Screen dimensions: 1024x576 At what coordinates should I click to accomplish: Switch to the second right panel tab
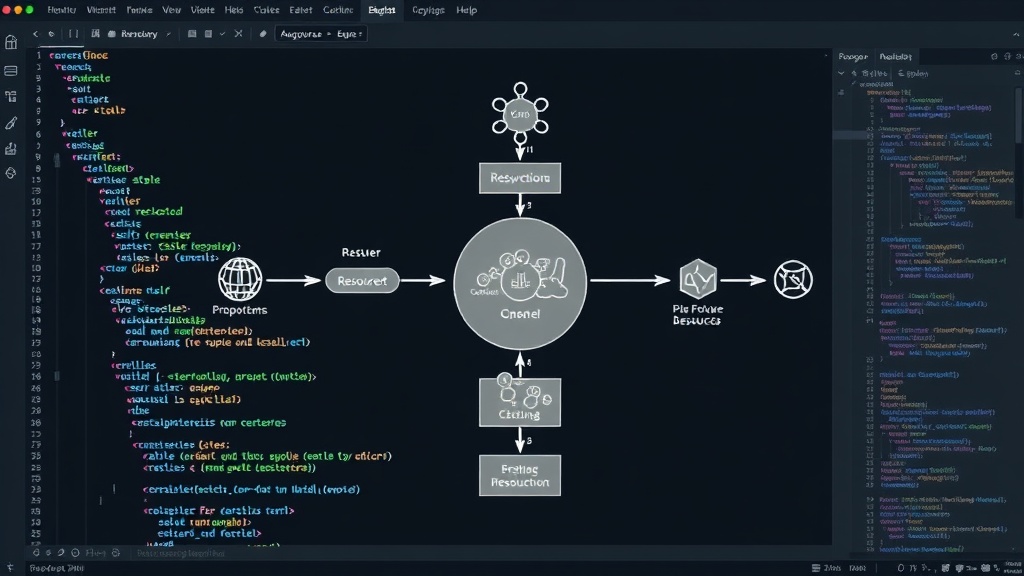point(895,57)
